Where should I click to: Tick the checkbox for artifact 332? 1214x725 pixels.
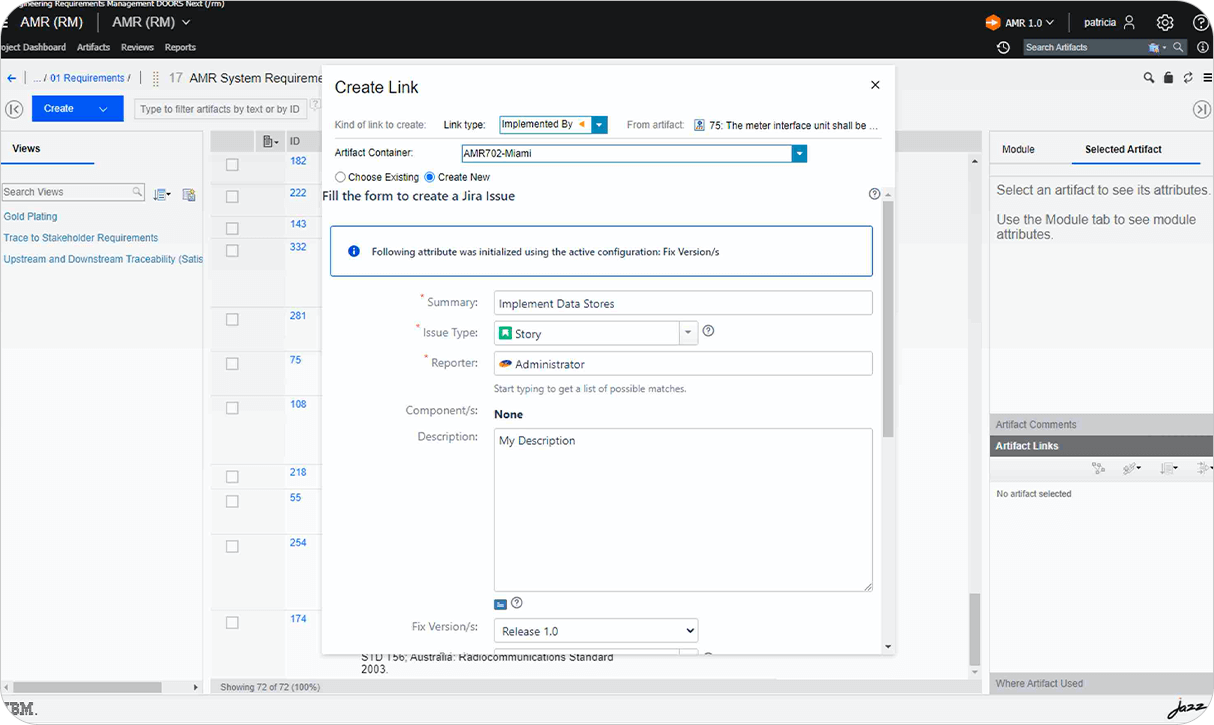(232, 251)
